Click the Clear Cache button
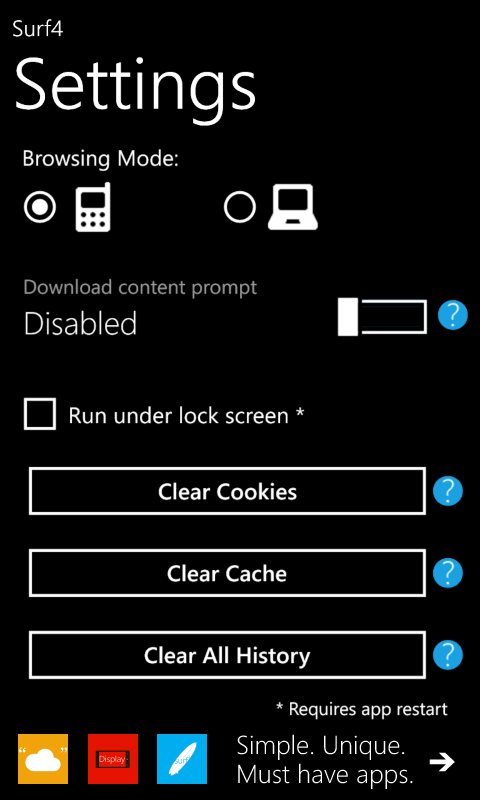This screenshot has width=480, height=800. pyautogui.click(x=228, y=573)
